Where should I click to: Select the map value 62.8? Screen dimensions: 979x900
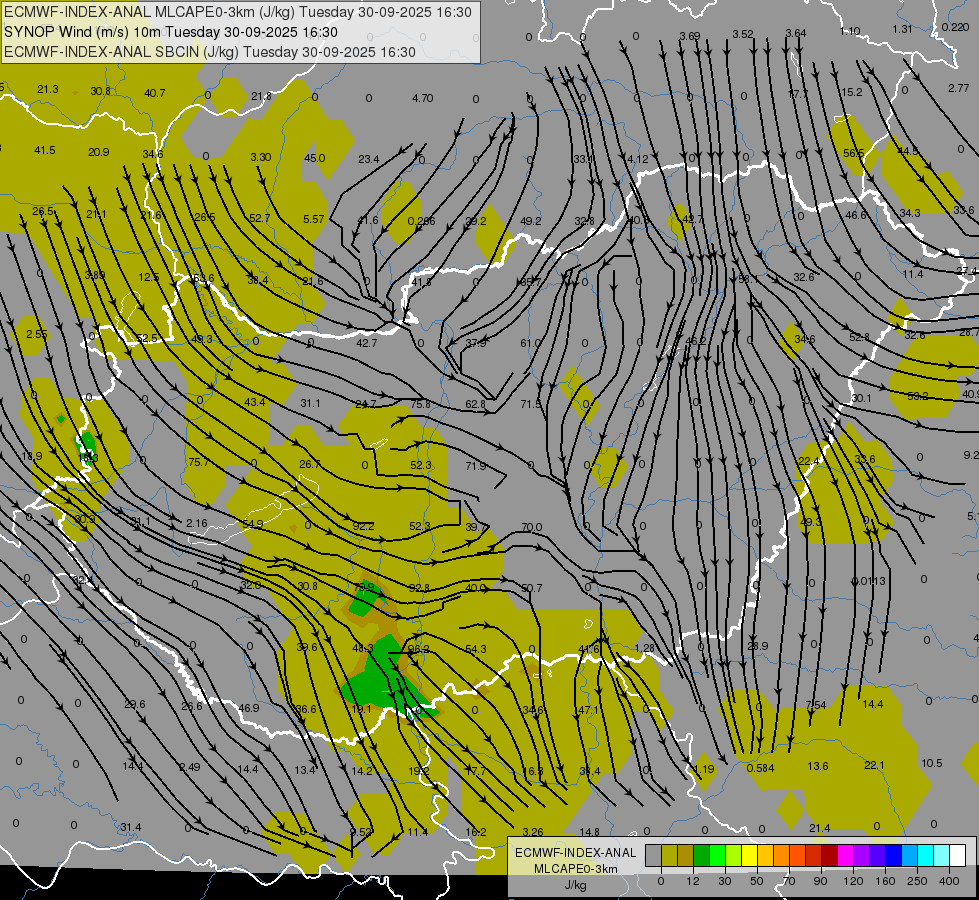(x=476, y=404)
